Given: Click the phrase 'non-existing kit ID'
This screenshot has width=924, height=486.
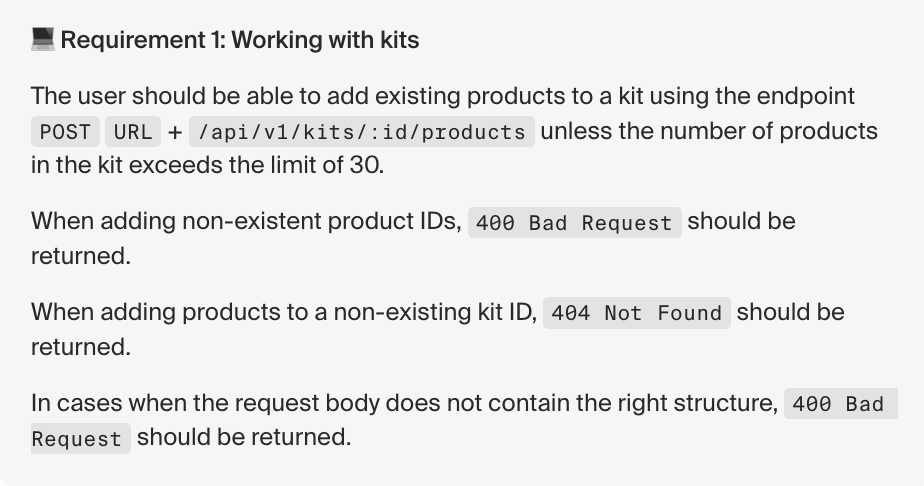Looking at the screenshot, I should pyautogui.click(x=435, y=312).
